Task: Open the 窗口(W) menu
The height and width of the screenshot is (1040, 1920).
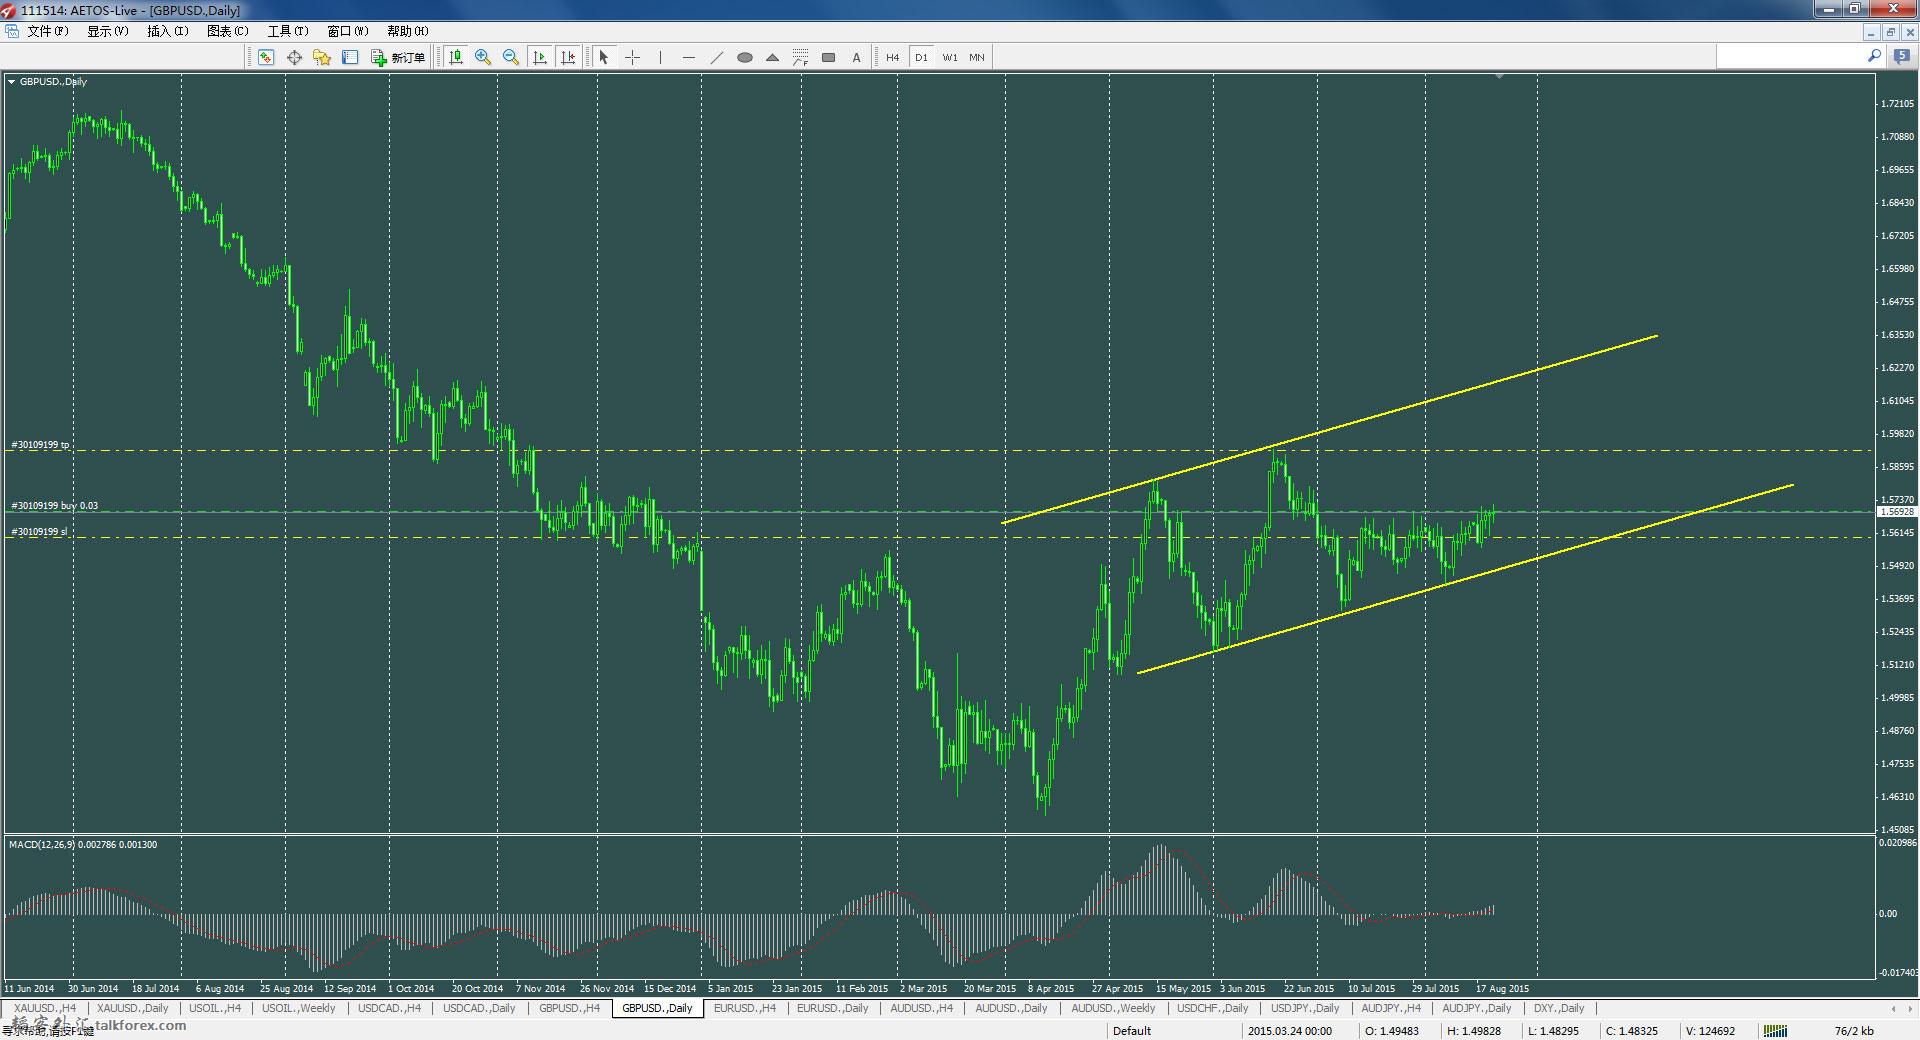Action: [348, 31]
